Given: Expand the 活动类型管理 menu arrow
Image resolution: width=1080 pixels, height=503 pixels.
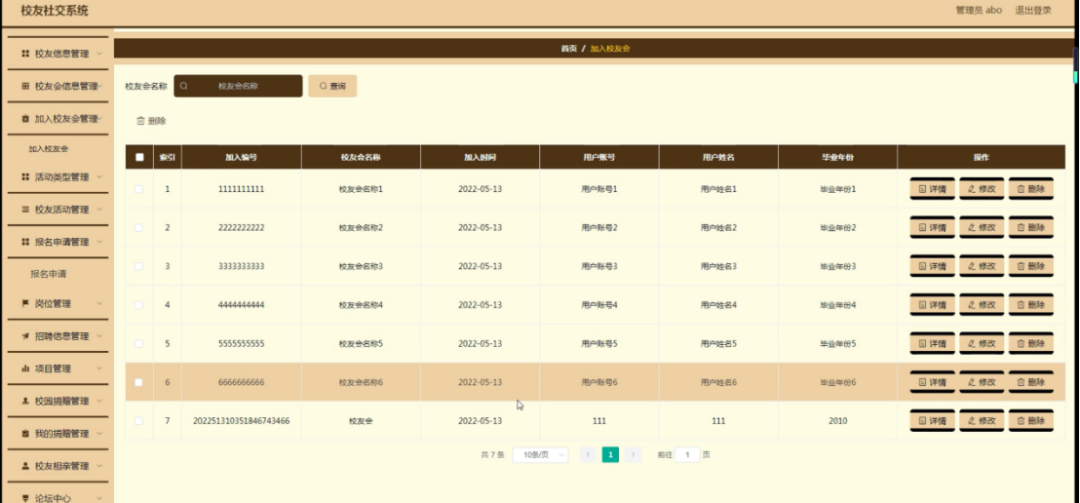Looking at the screenshot, I should tap(100, 177).
